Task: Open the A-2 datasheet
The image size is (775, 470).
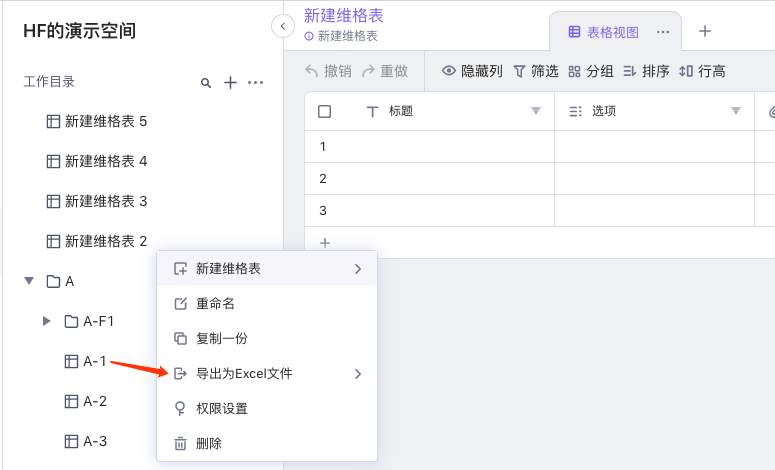Action: coord(86,401)
